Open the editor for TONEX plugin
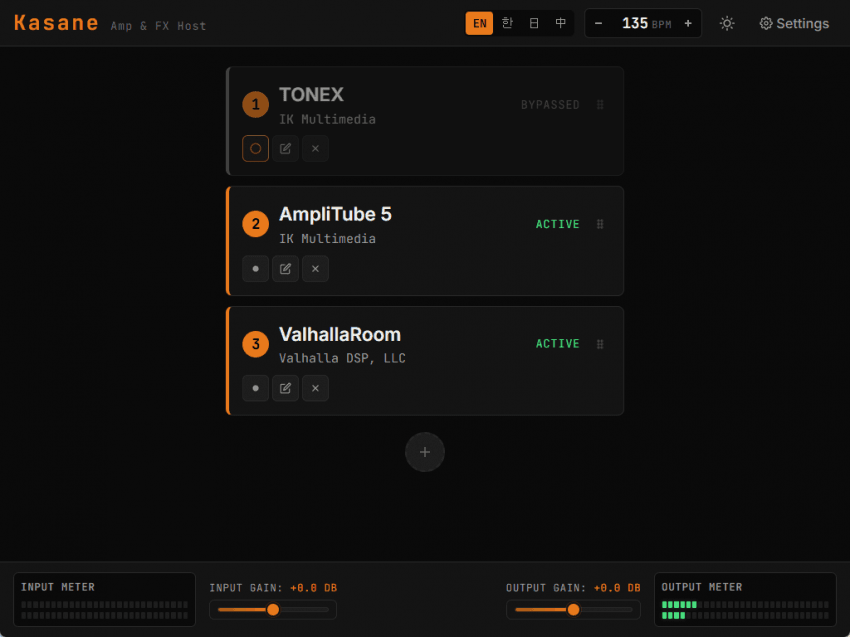Screen dimensions: 850x637 285,149
